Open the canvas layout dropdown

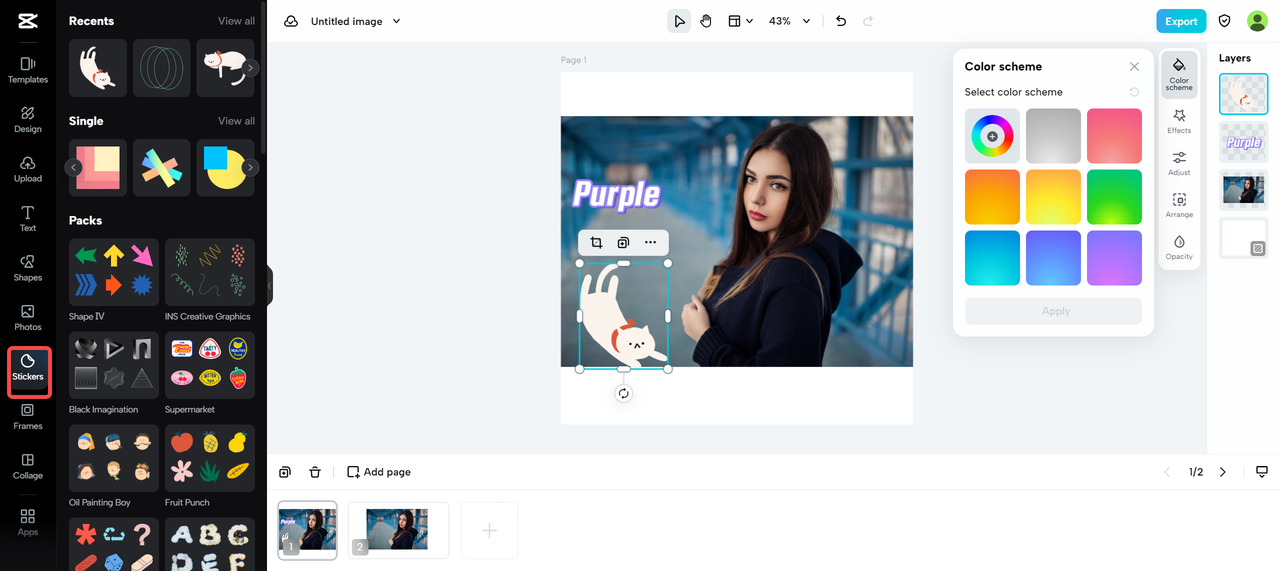click(740, 21)
